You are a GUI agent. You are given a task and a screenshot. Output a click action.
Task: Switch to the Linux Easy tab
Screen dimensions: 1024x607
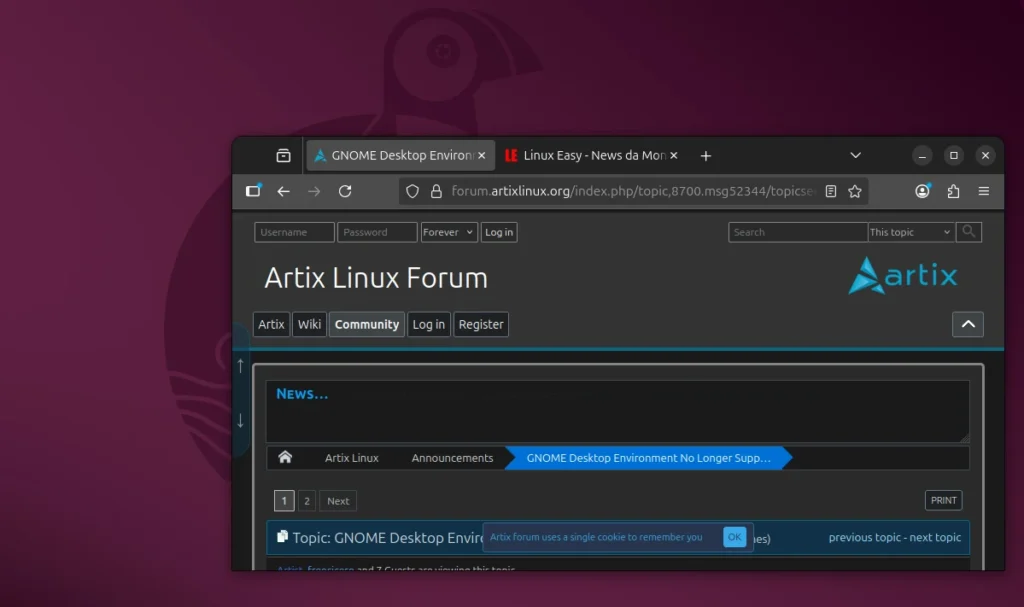pyautogui.click(x=590, y=155)
